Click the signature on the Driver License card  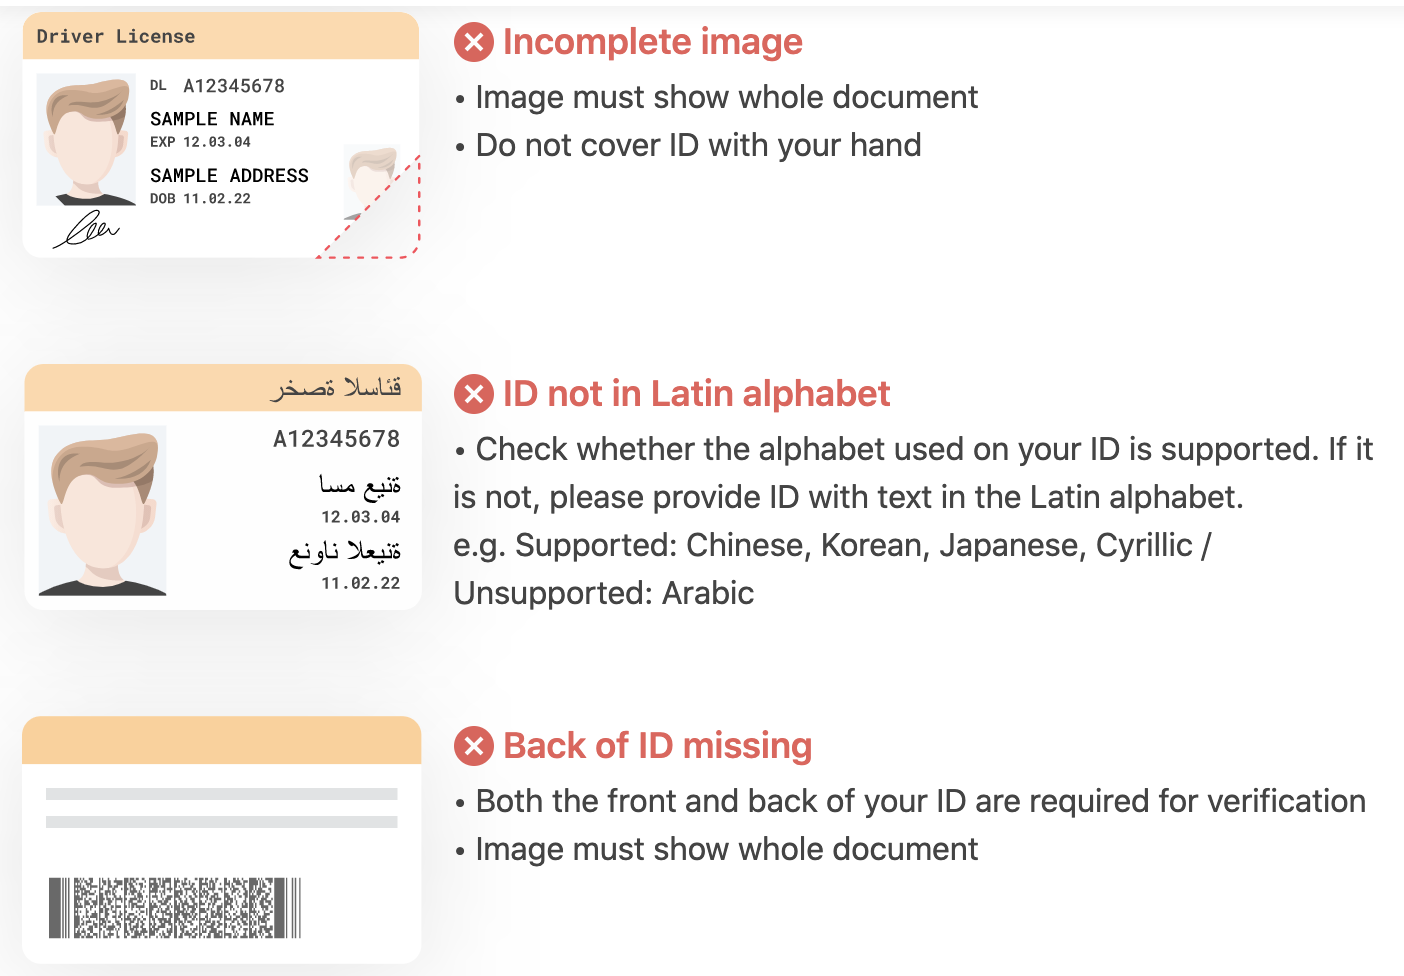click(86, 229)
